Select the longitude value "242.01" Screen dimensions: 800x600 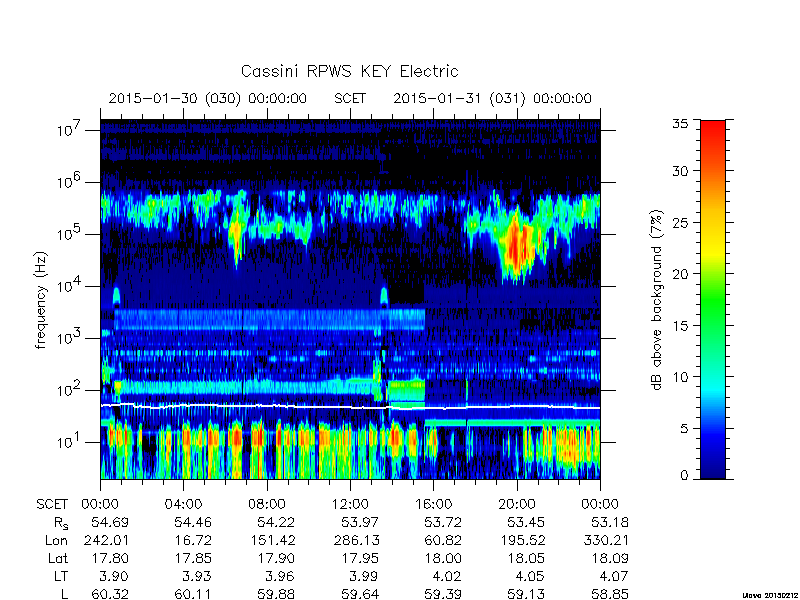105,540
